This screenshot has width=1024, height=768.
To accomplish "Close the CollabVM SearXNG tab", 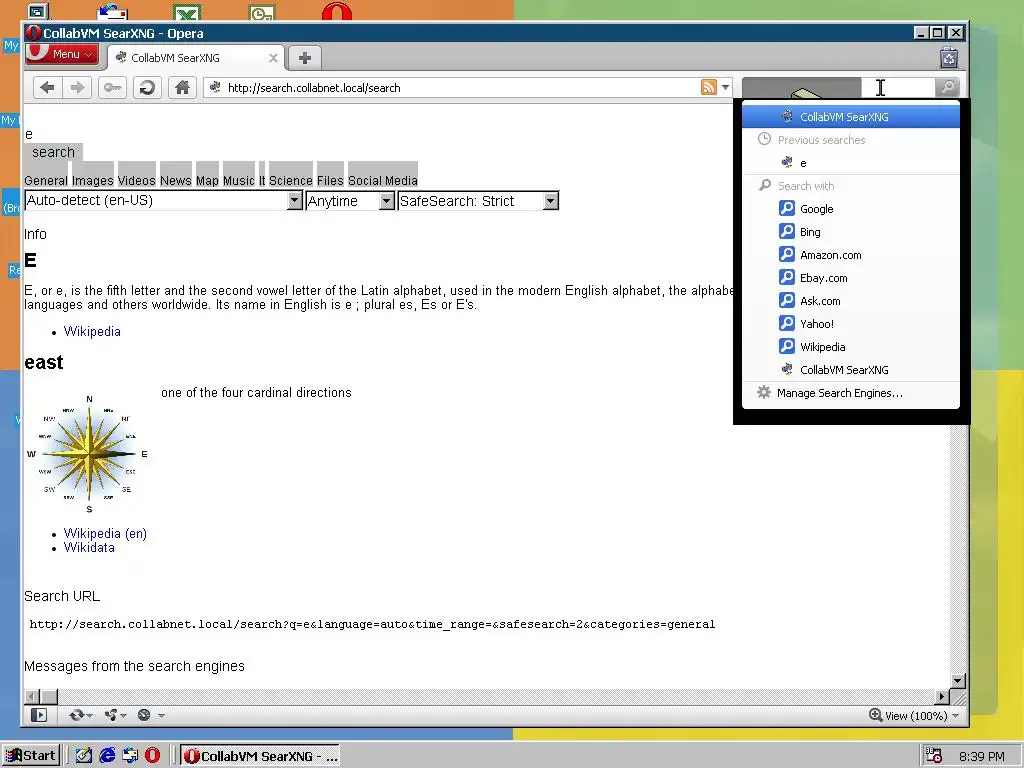I will pos(273,58).
